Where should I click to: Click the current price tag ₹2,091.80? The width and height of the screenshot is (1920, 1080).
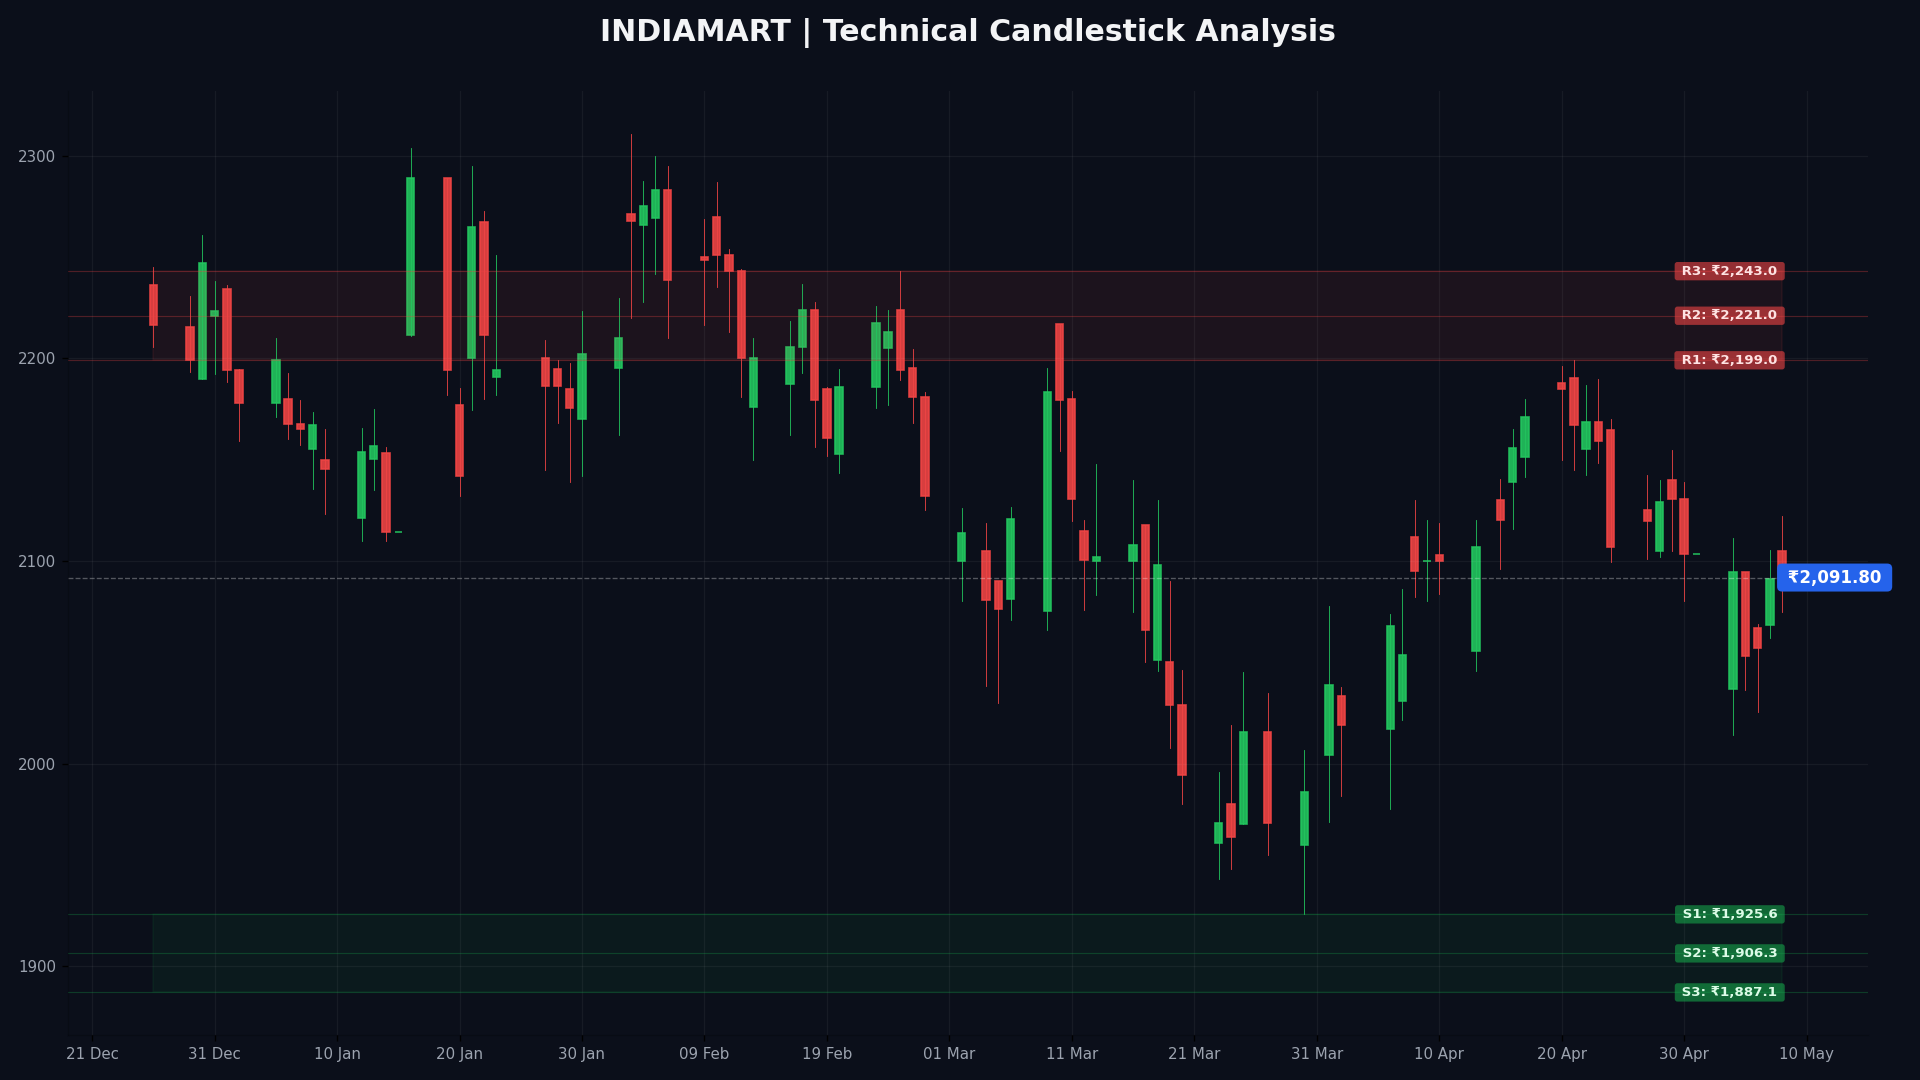[x=1834, y=577]
